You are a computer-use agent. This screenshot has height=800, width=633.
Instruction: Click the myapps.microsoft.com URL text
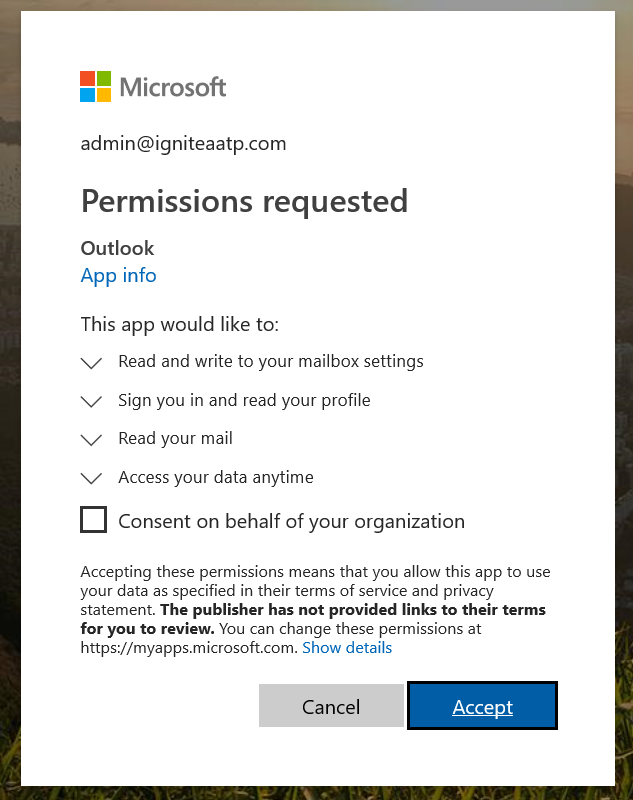tap(189, 648)
